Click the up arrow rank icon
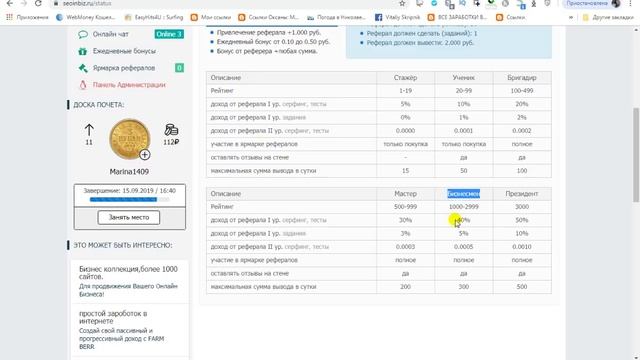This screenshot has height=360, width=640. coord(89,130)
